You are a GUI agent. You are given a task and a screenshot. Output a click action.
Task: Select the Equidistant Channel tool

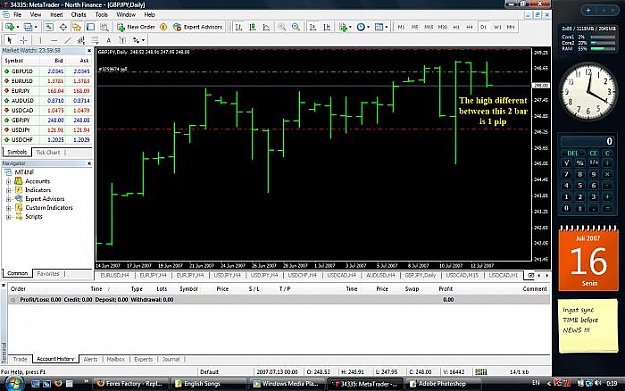81,40
